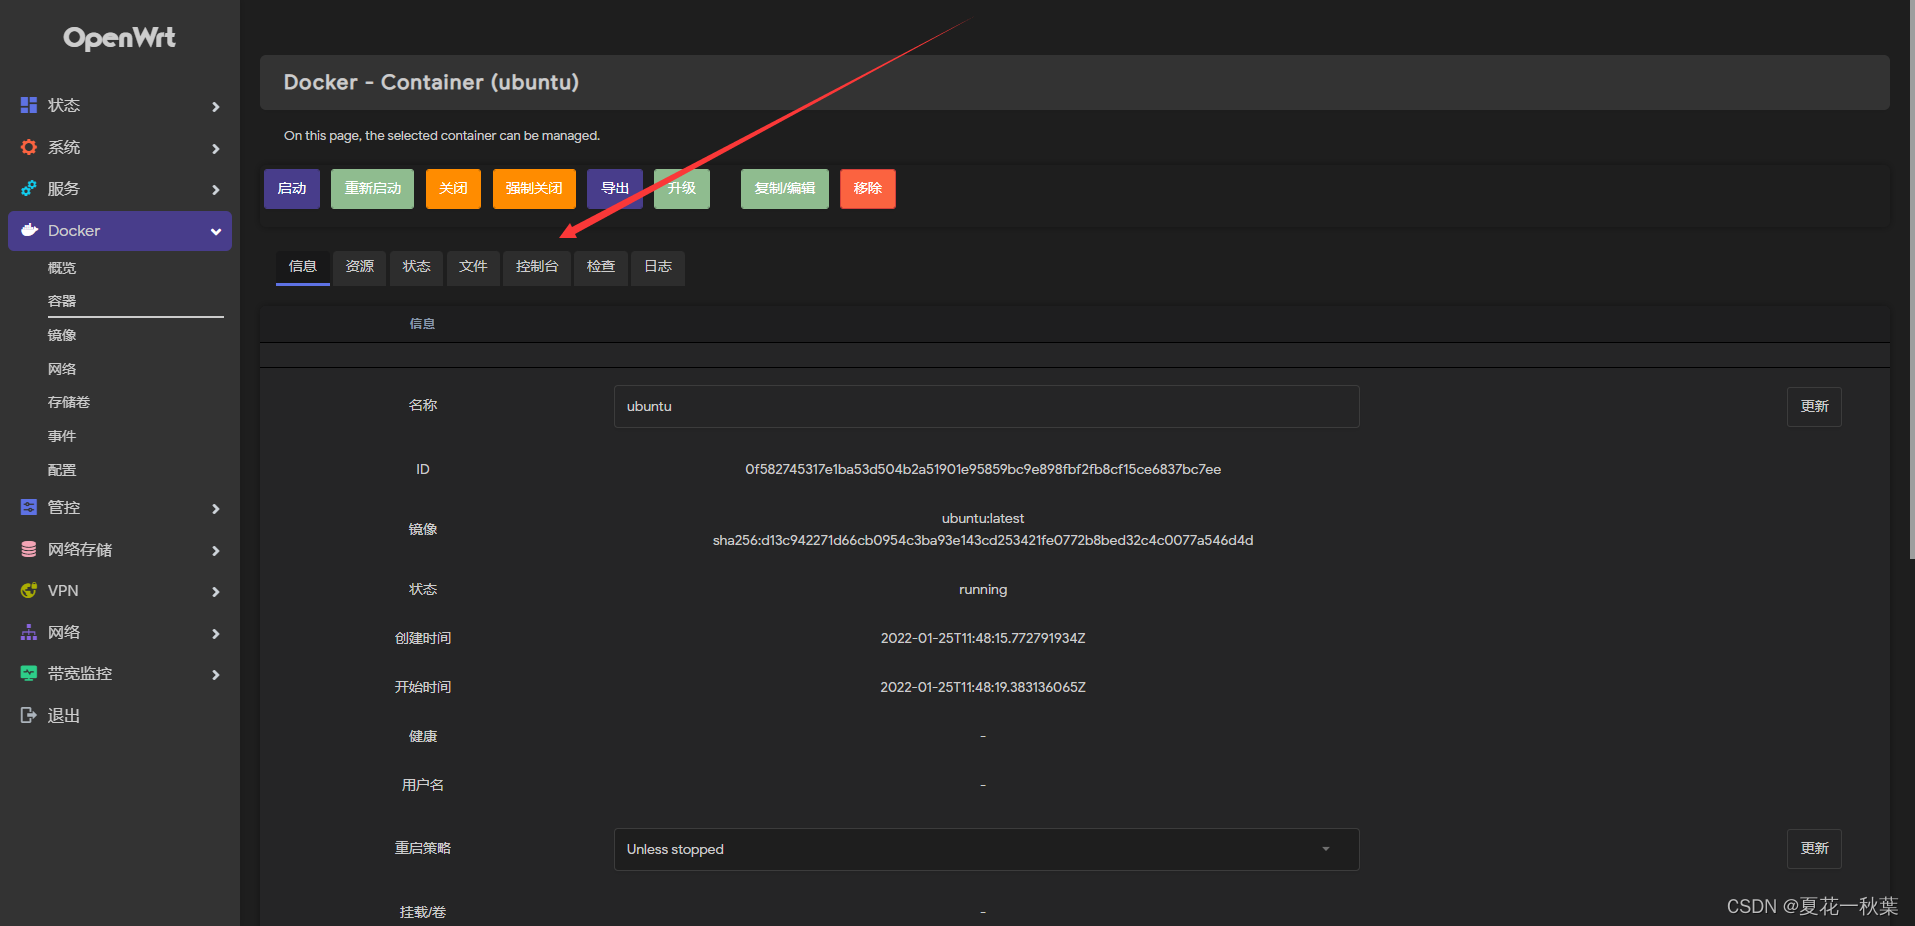Click the page vertical scrollbar
The width and height of the screenshot is (1915, 926).
tap(1911, 280)
